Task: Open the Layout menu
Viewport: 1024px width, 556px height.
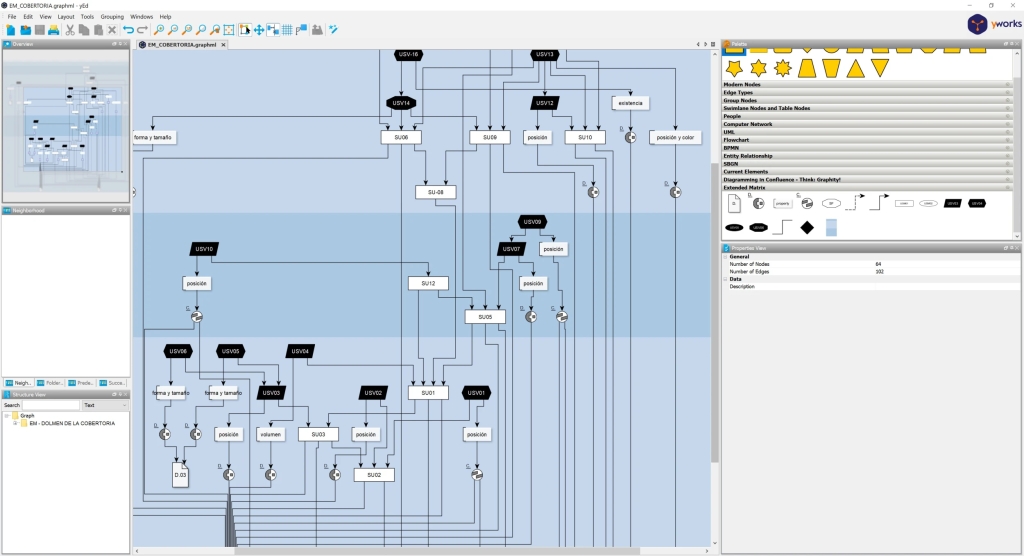Action: point(66,17)
